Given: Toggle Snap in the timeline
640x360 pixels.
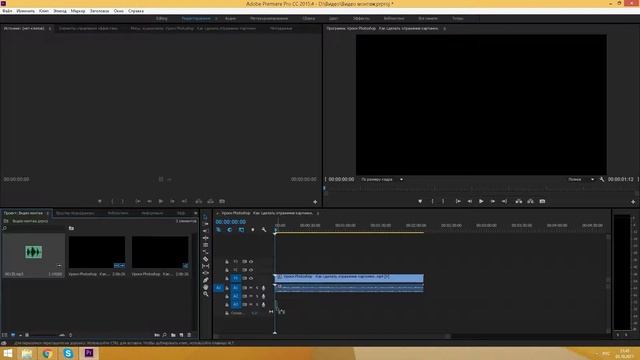Looking at the screenshot, I should click(x=230, y=230).
